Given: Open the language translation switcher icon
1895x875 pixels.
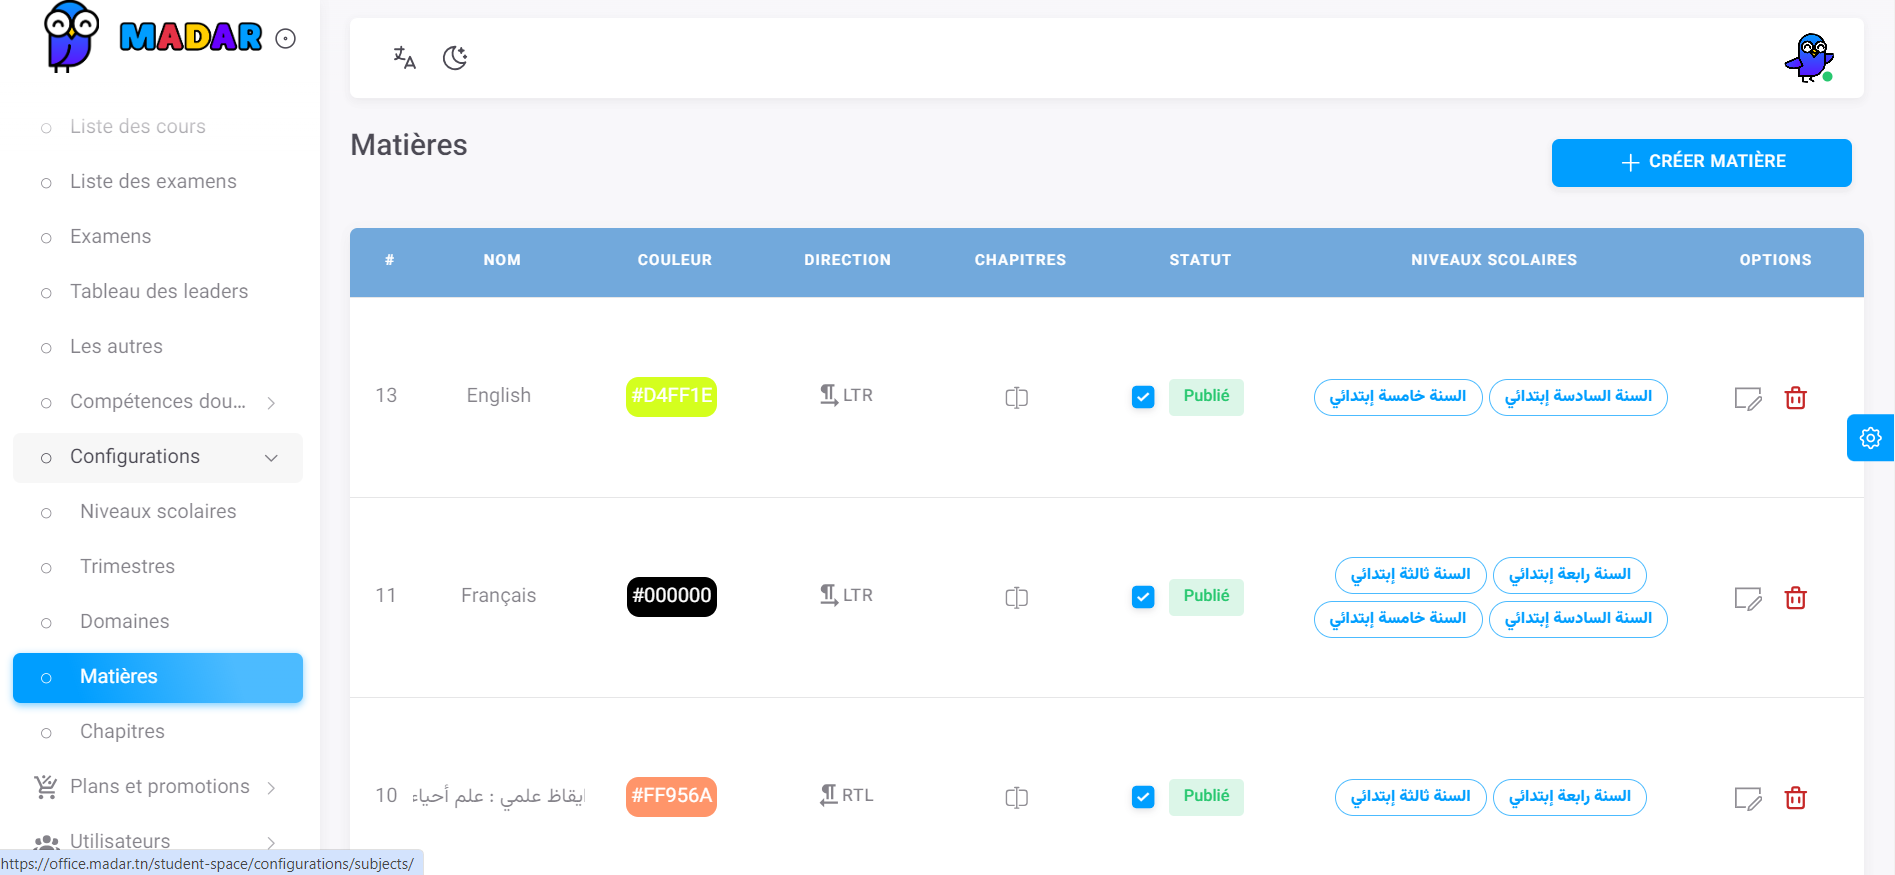Looking at the screenshot, I should tap(404, 58).
